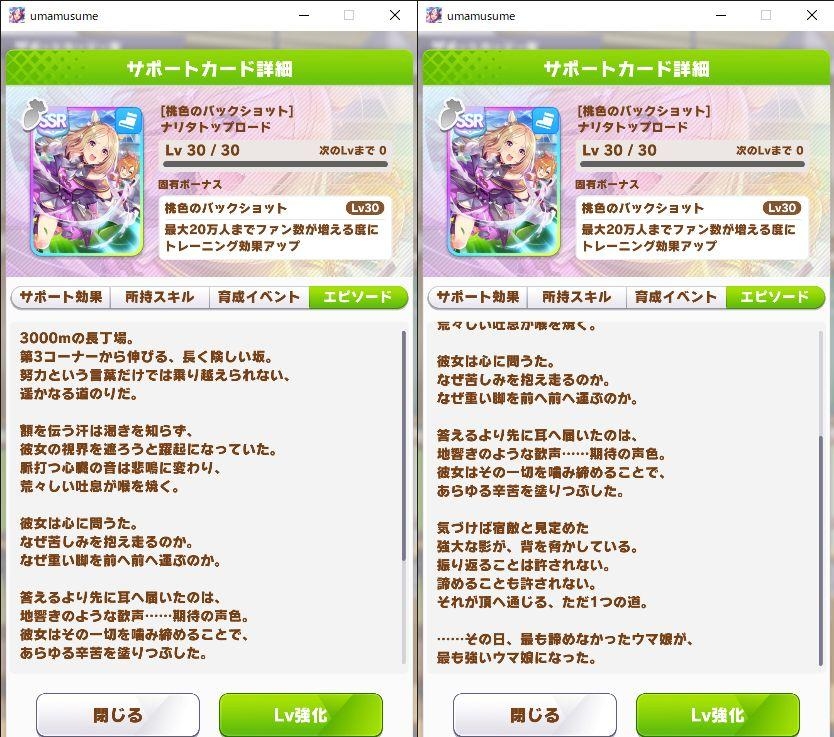Click Lv強化 button in right window
The width and height of the screenshot is (834, 737).
pos(718,715)
